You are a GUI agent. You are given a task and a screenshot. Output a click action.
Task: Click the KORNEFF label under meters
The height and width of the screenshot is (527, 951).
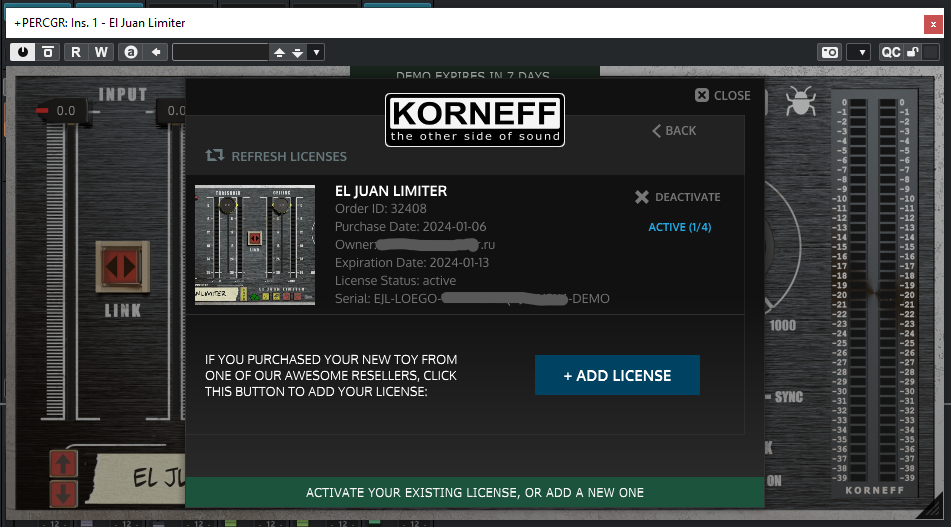[x=875, y=490]
